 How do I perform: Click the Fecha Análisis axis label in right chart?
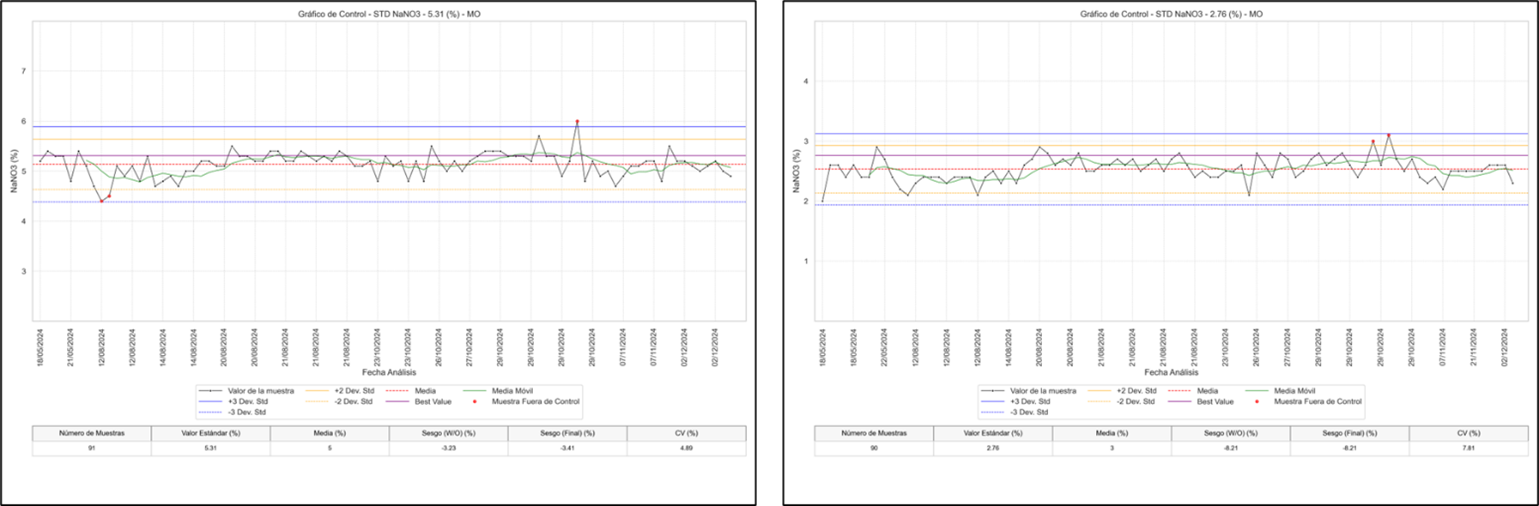(x=1171, y=371)
